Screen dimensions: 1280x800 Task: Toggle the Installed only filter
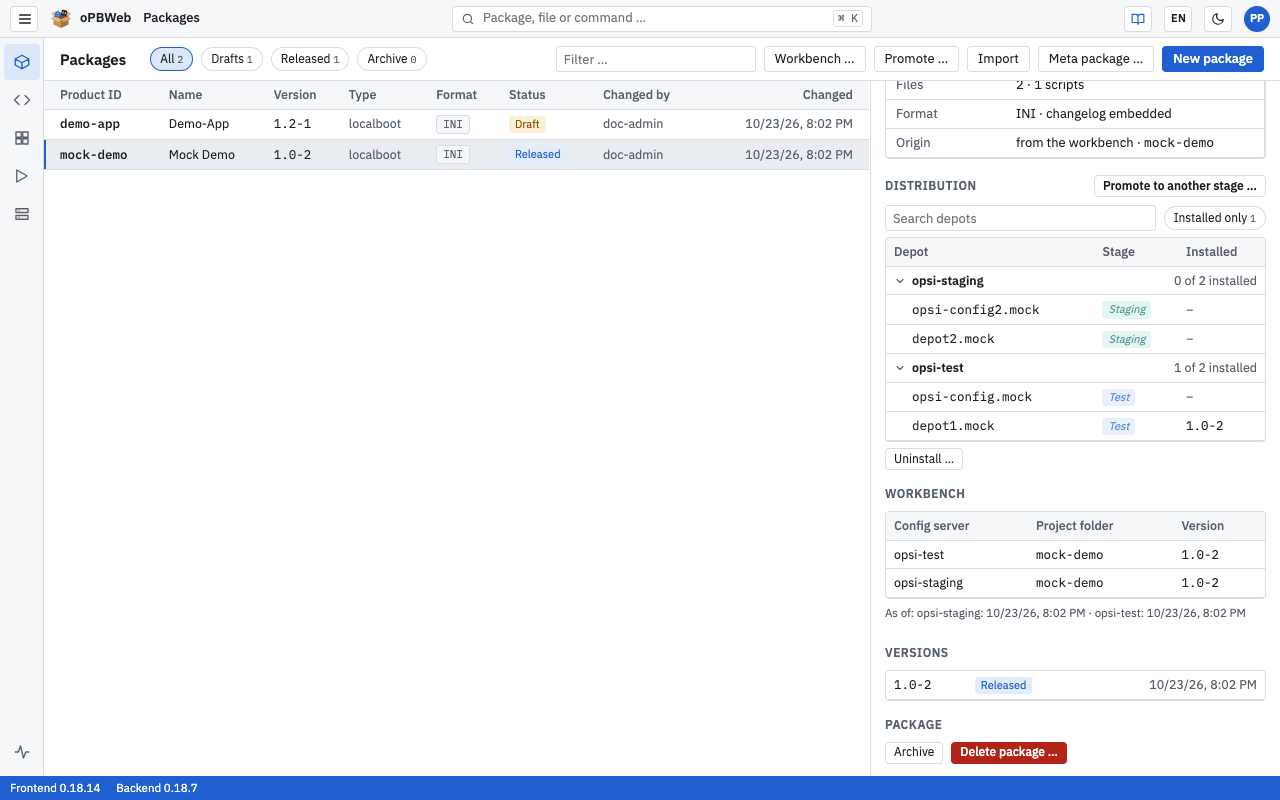(1215, 218)
